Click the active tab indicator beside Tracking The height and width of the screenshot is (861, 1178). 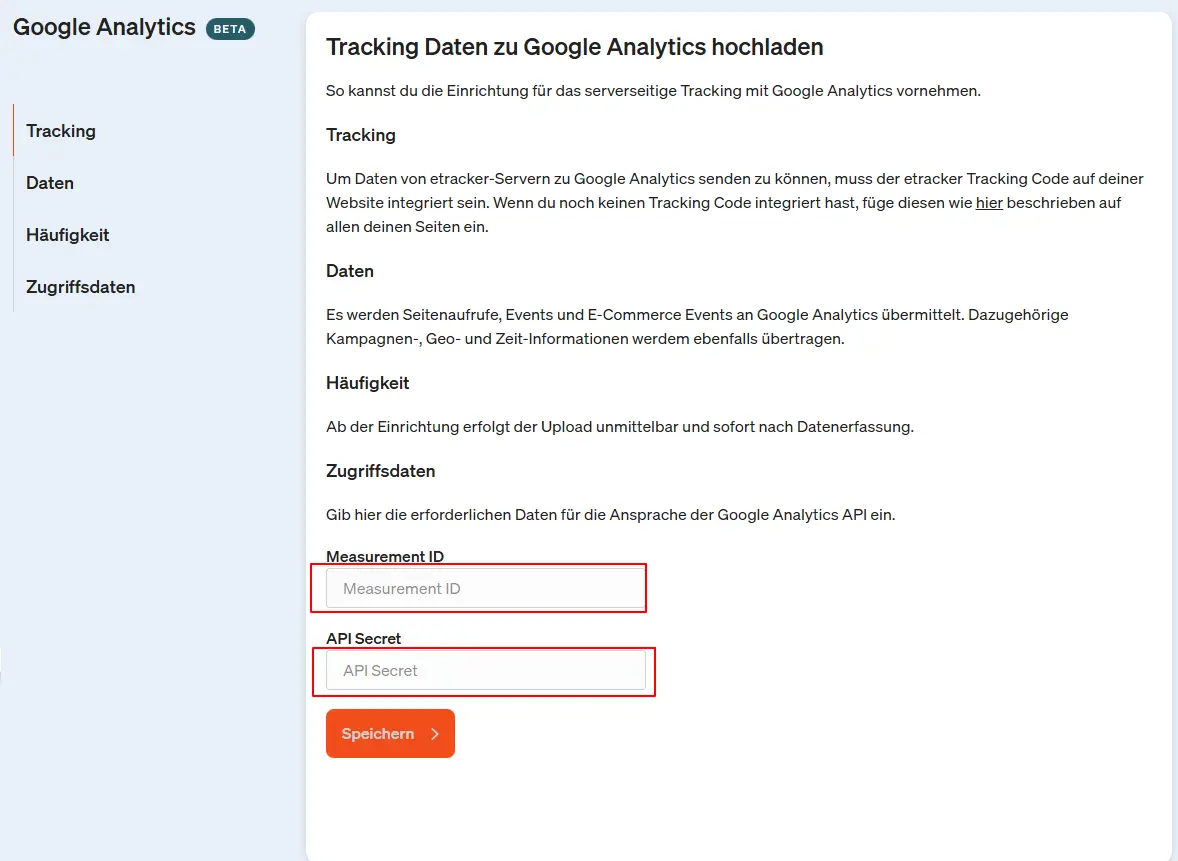13,131
